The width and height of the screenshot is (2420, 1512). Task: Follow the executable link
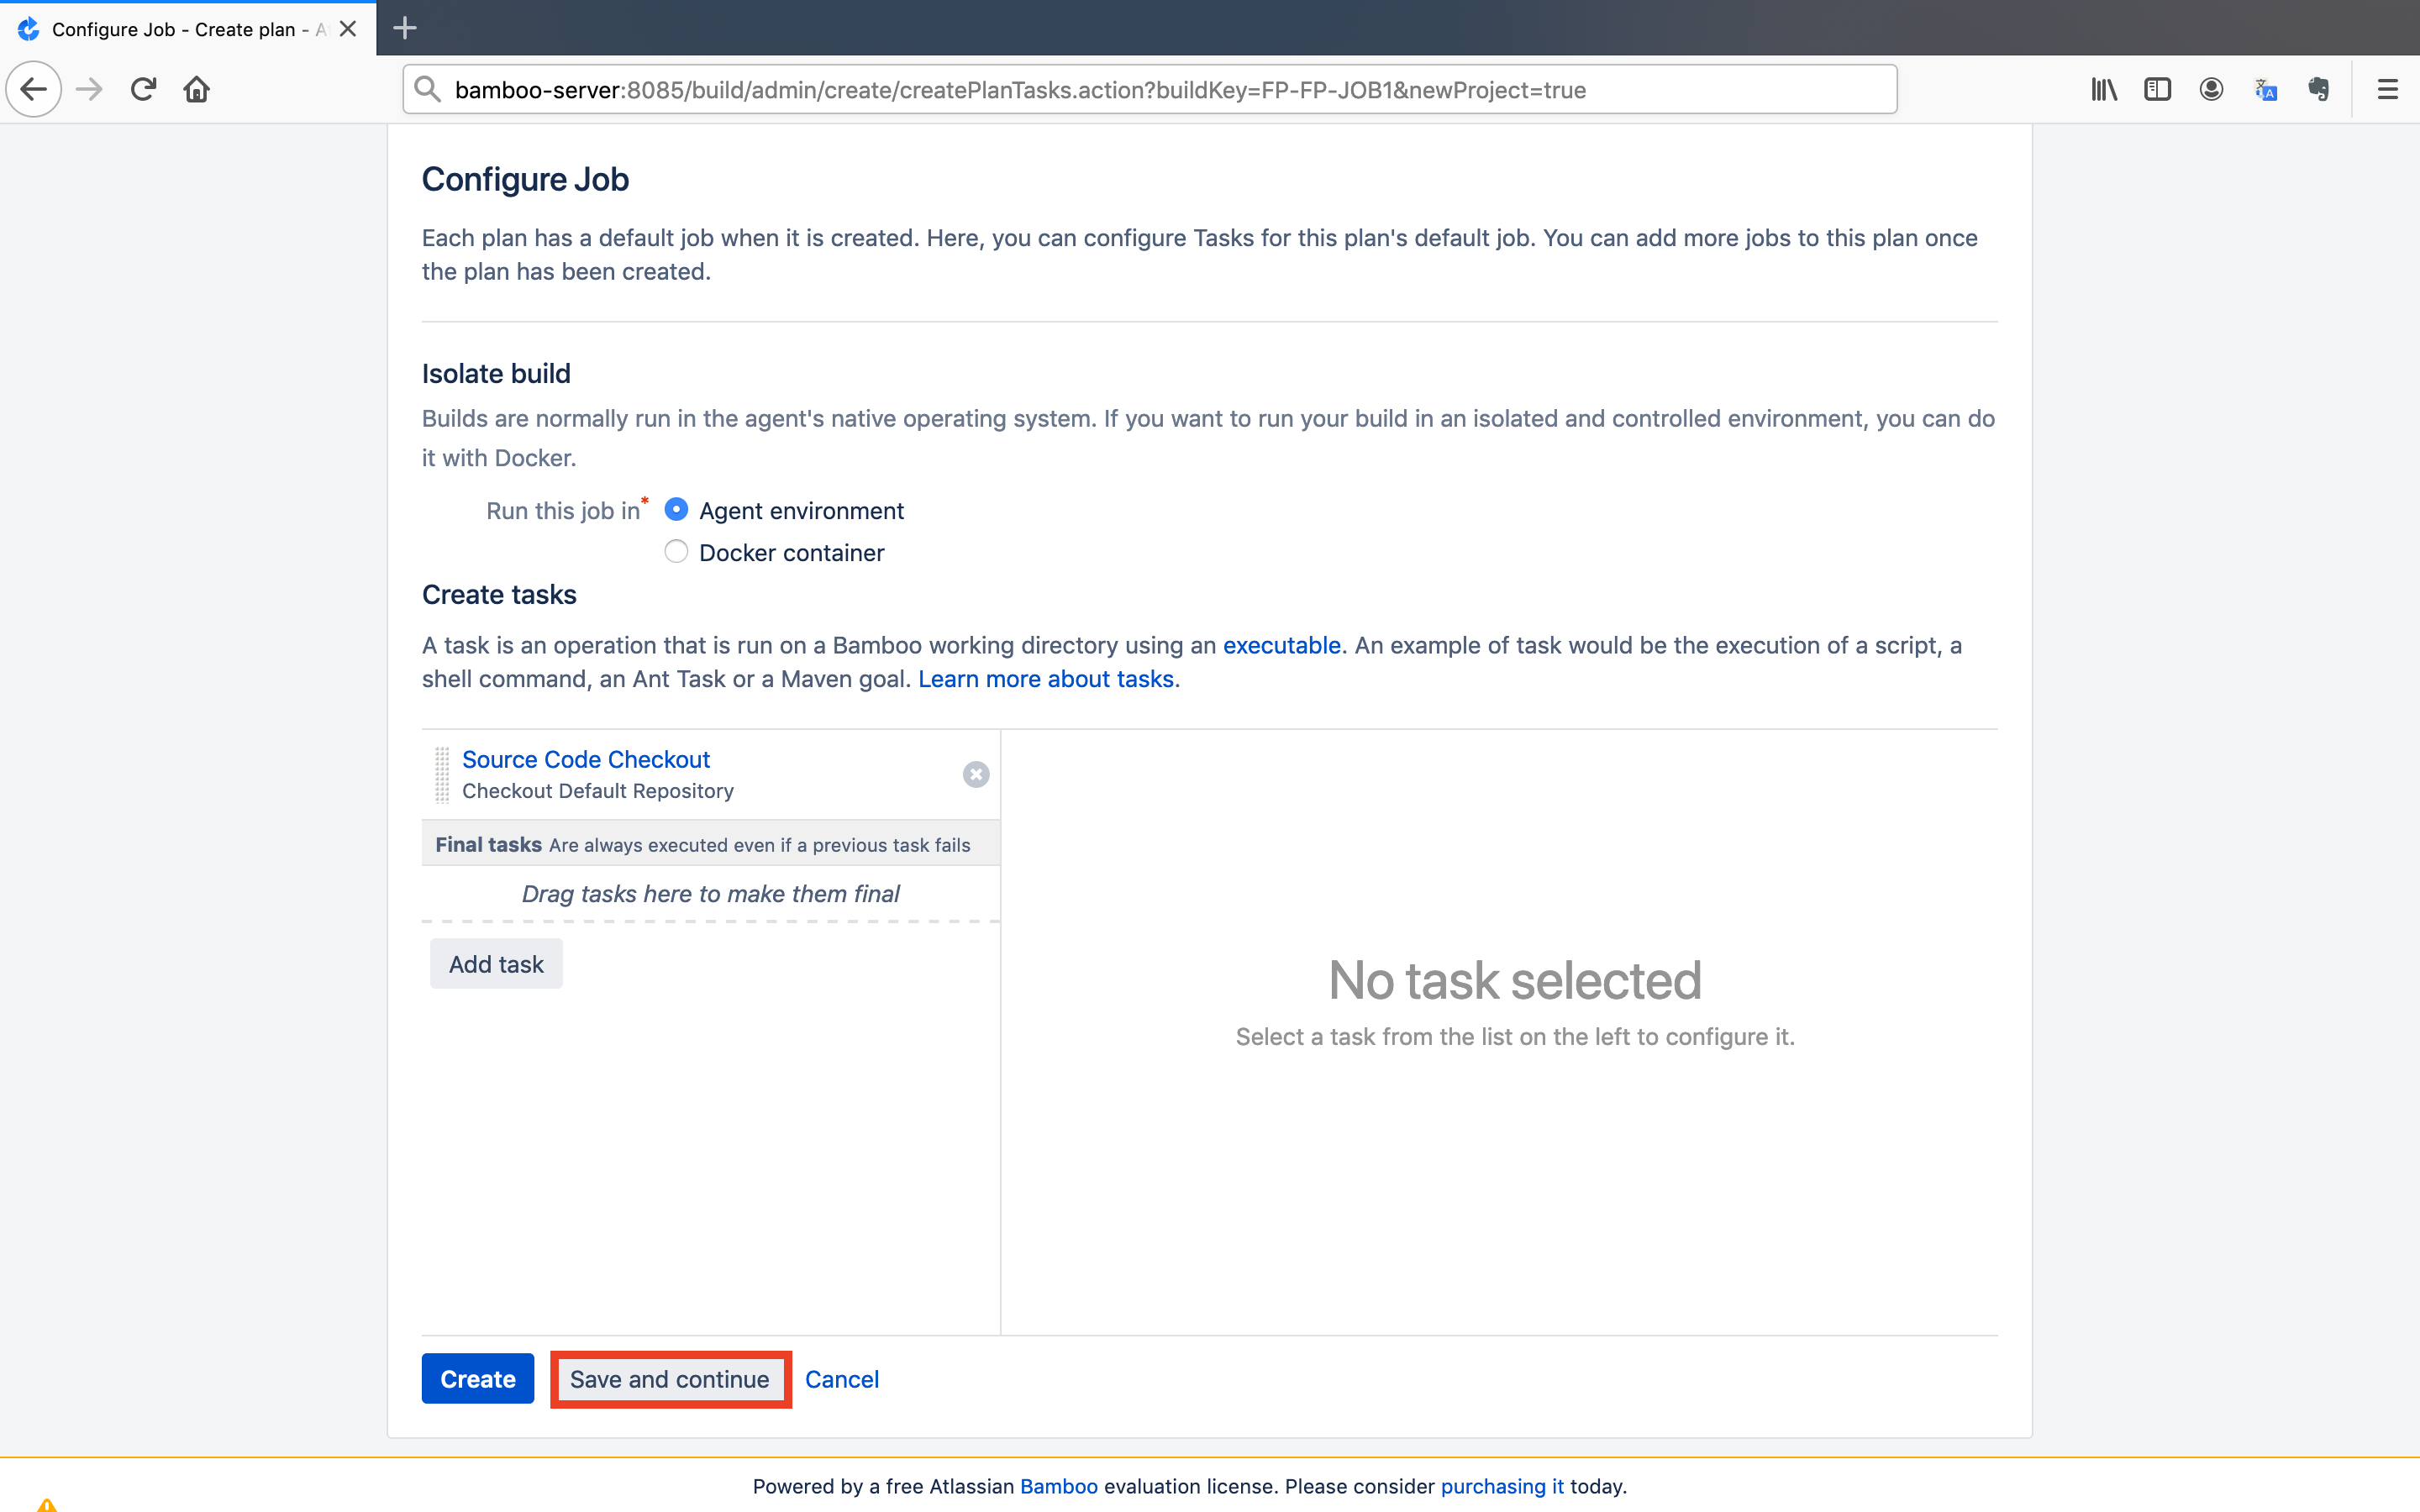pos(1281,645)
